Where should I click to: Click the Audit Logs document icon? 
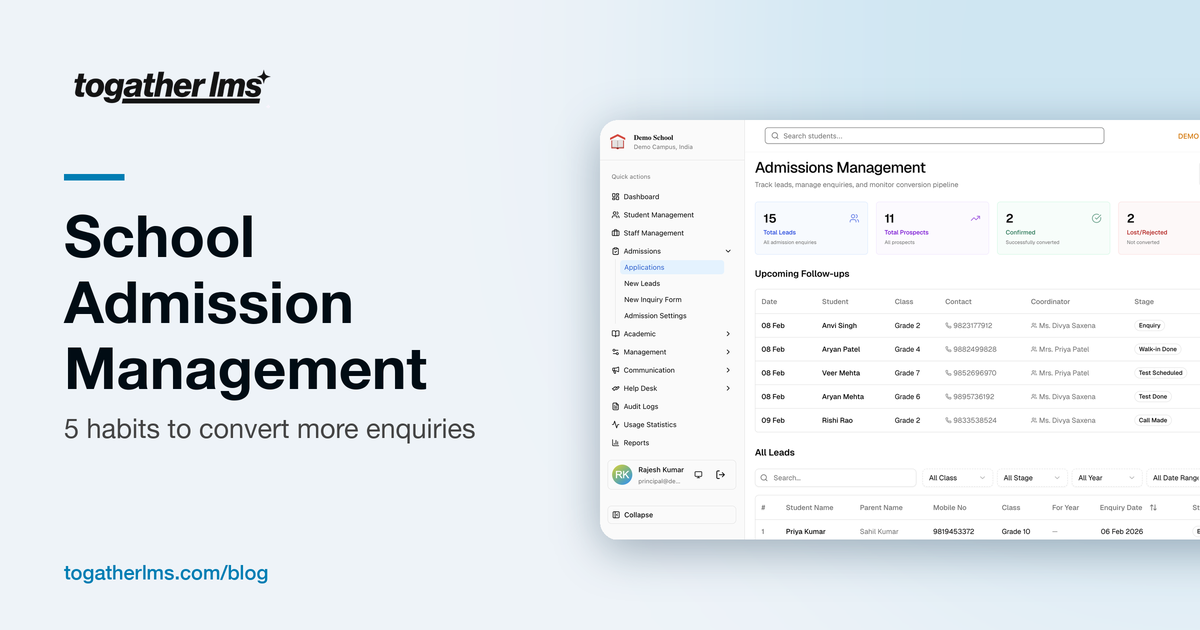click(x=615, y=407)
